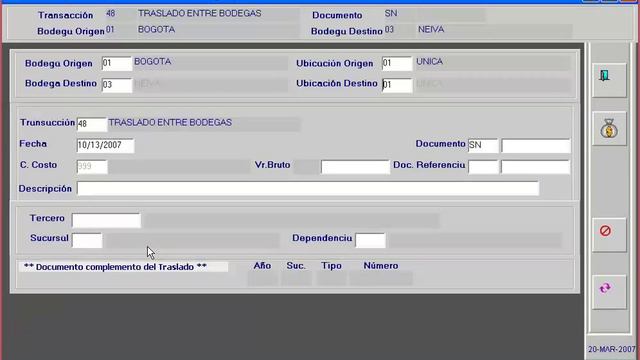The width and height of the screenshot is (640, 360).
Task: Click the exit door icon button
Action: pos(609,80)
